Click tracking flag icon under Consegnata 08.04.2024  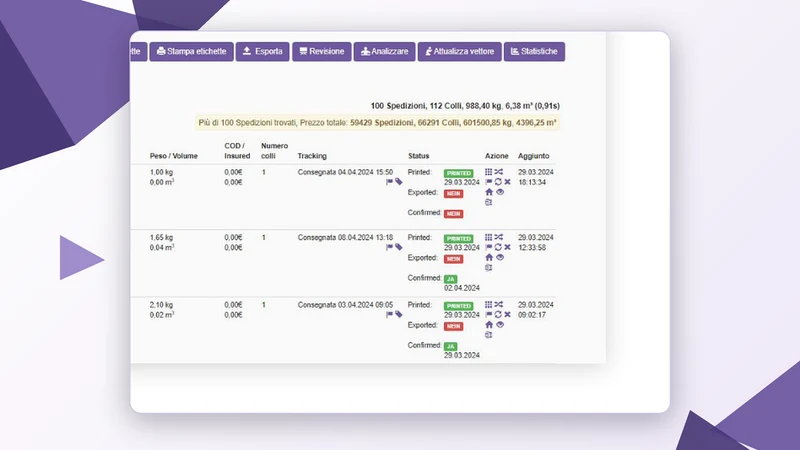389,247
